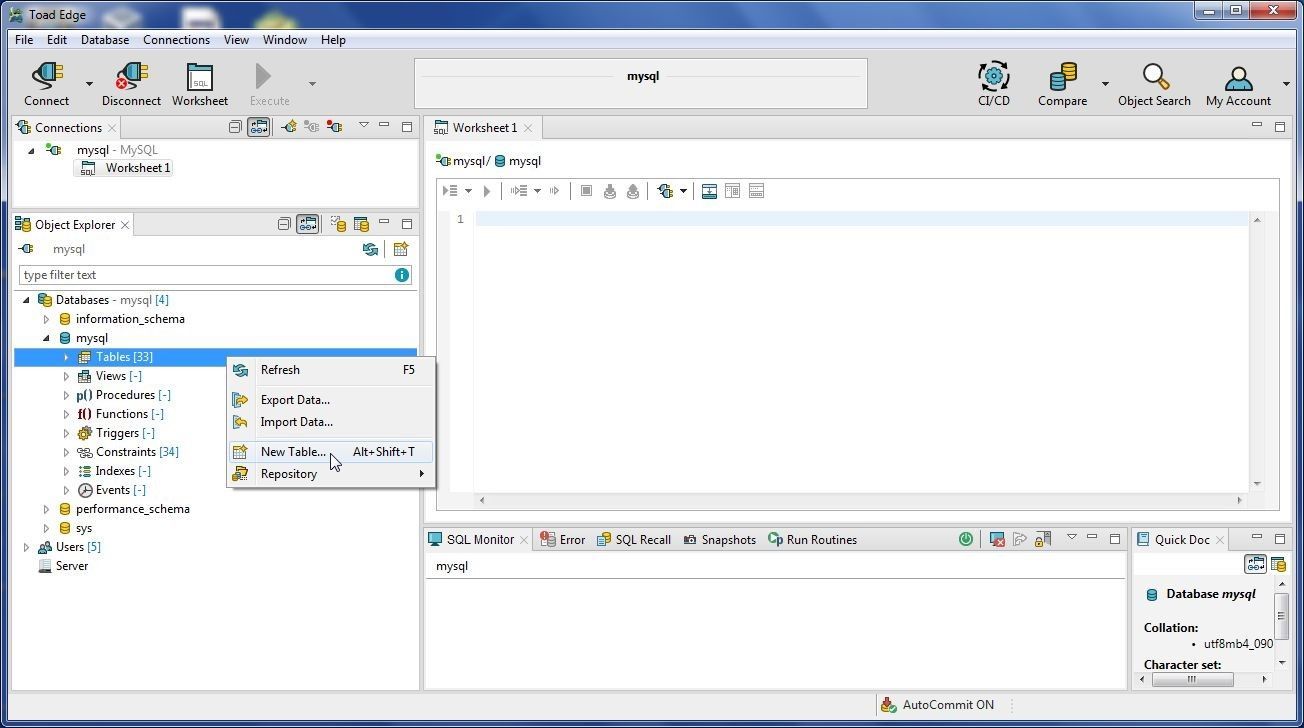The width and height of the screenshot is (1304, 728).
Task: Click the Connect plug icon in toolbar
Action: [47, 77]
